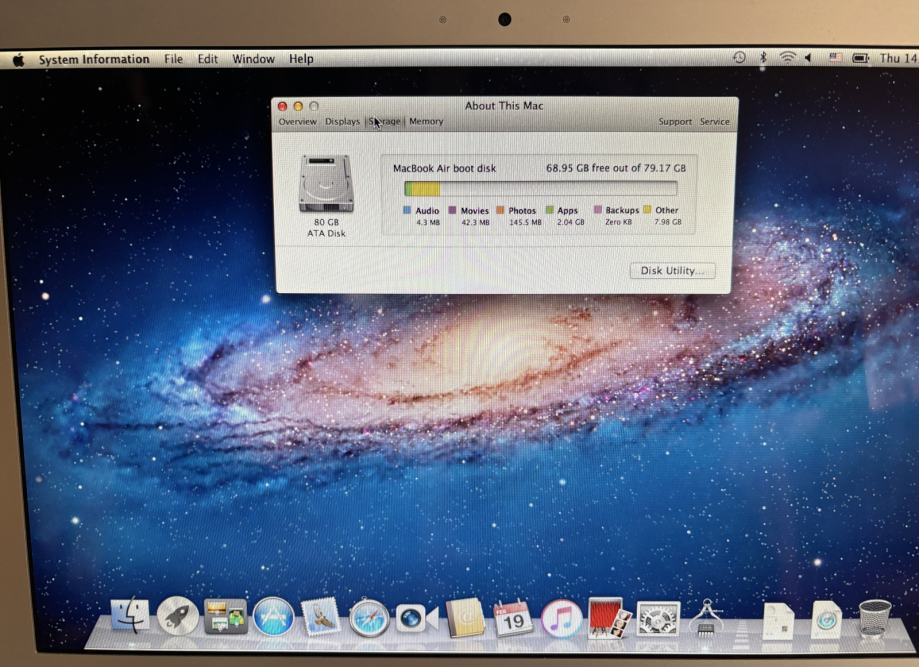Click the purple Movies legend swatch
919x667 pixels.
coord(452,210)
